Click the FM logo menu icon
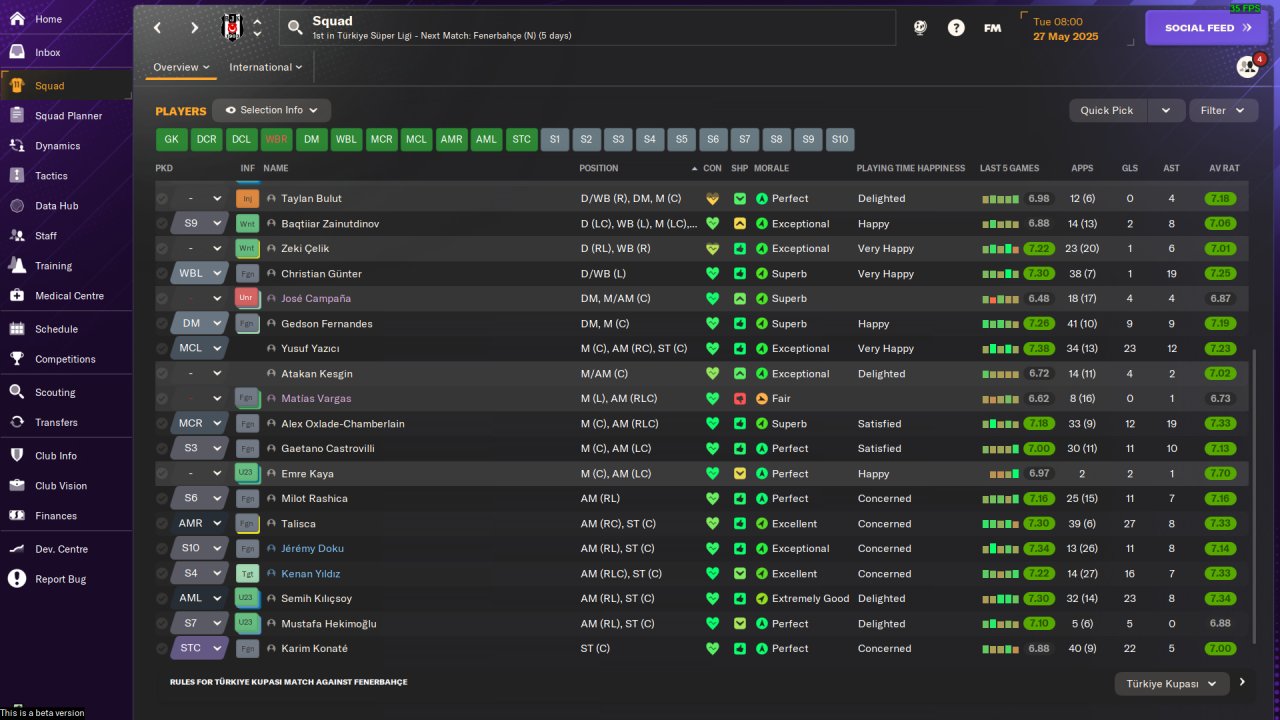The width and height of the screenshot is (1280, 720). tap(992, 28)
